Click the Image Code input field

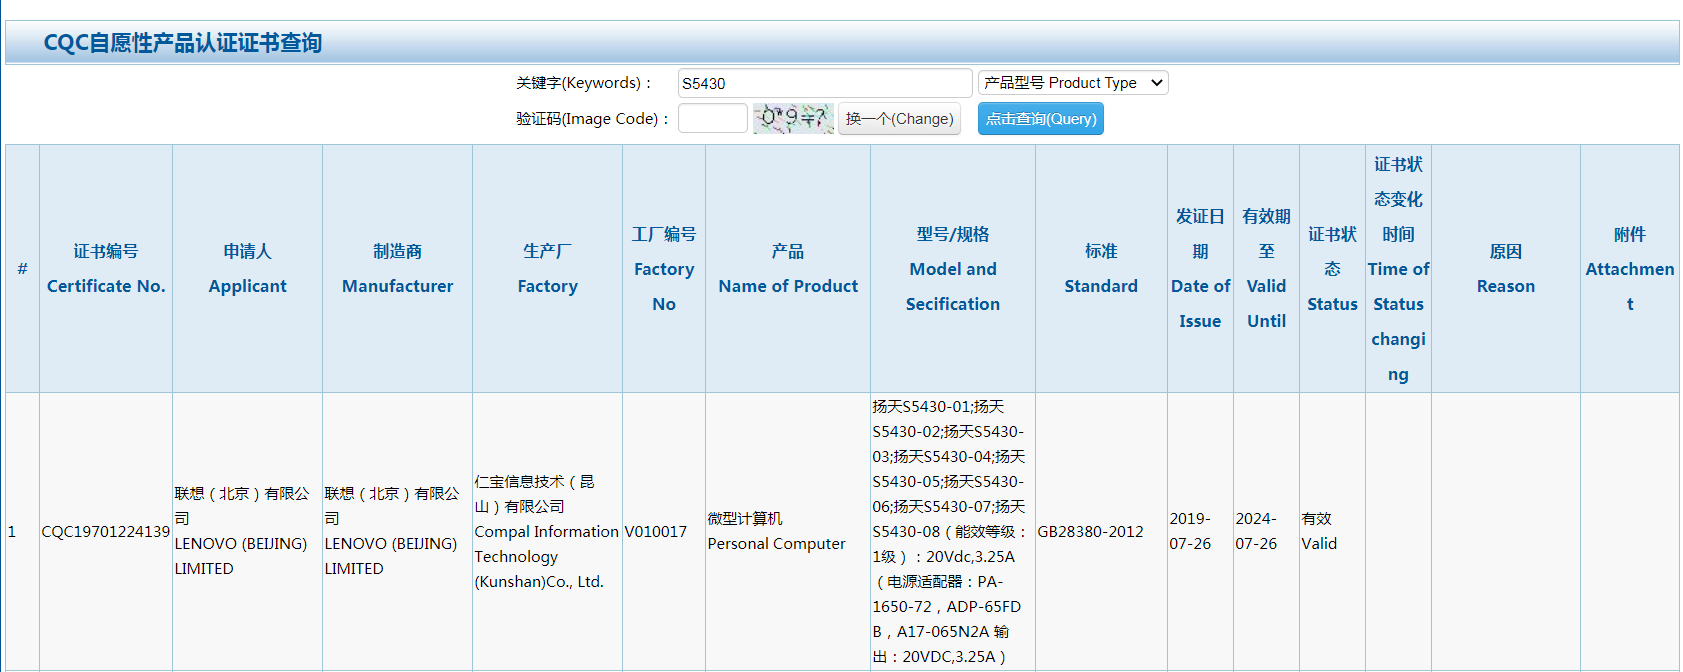(x=712, y=118)
